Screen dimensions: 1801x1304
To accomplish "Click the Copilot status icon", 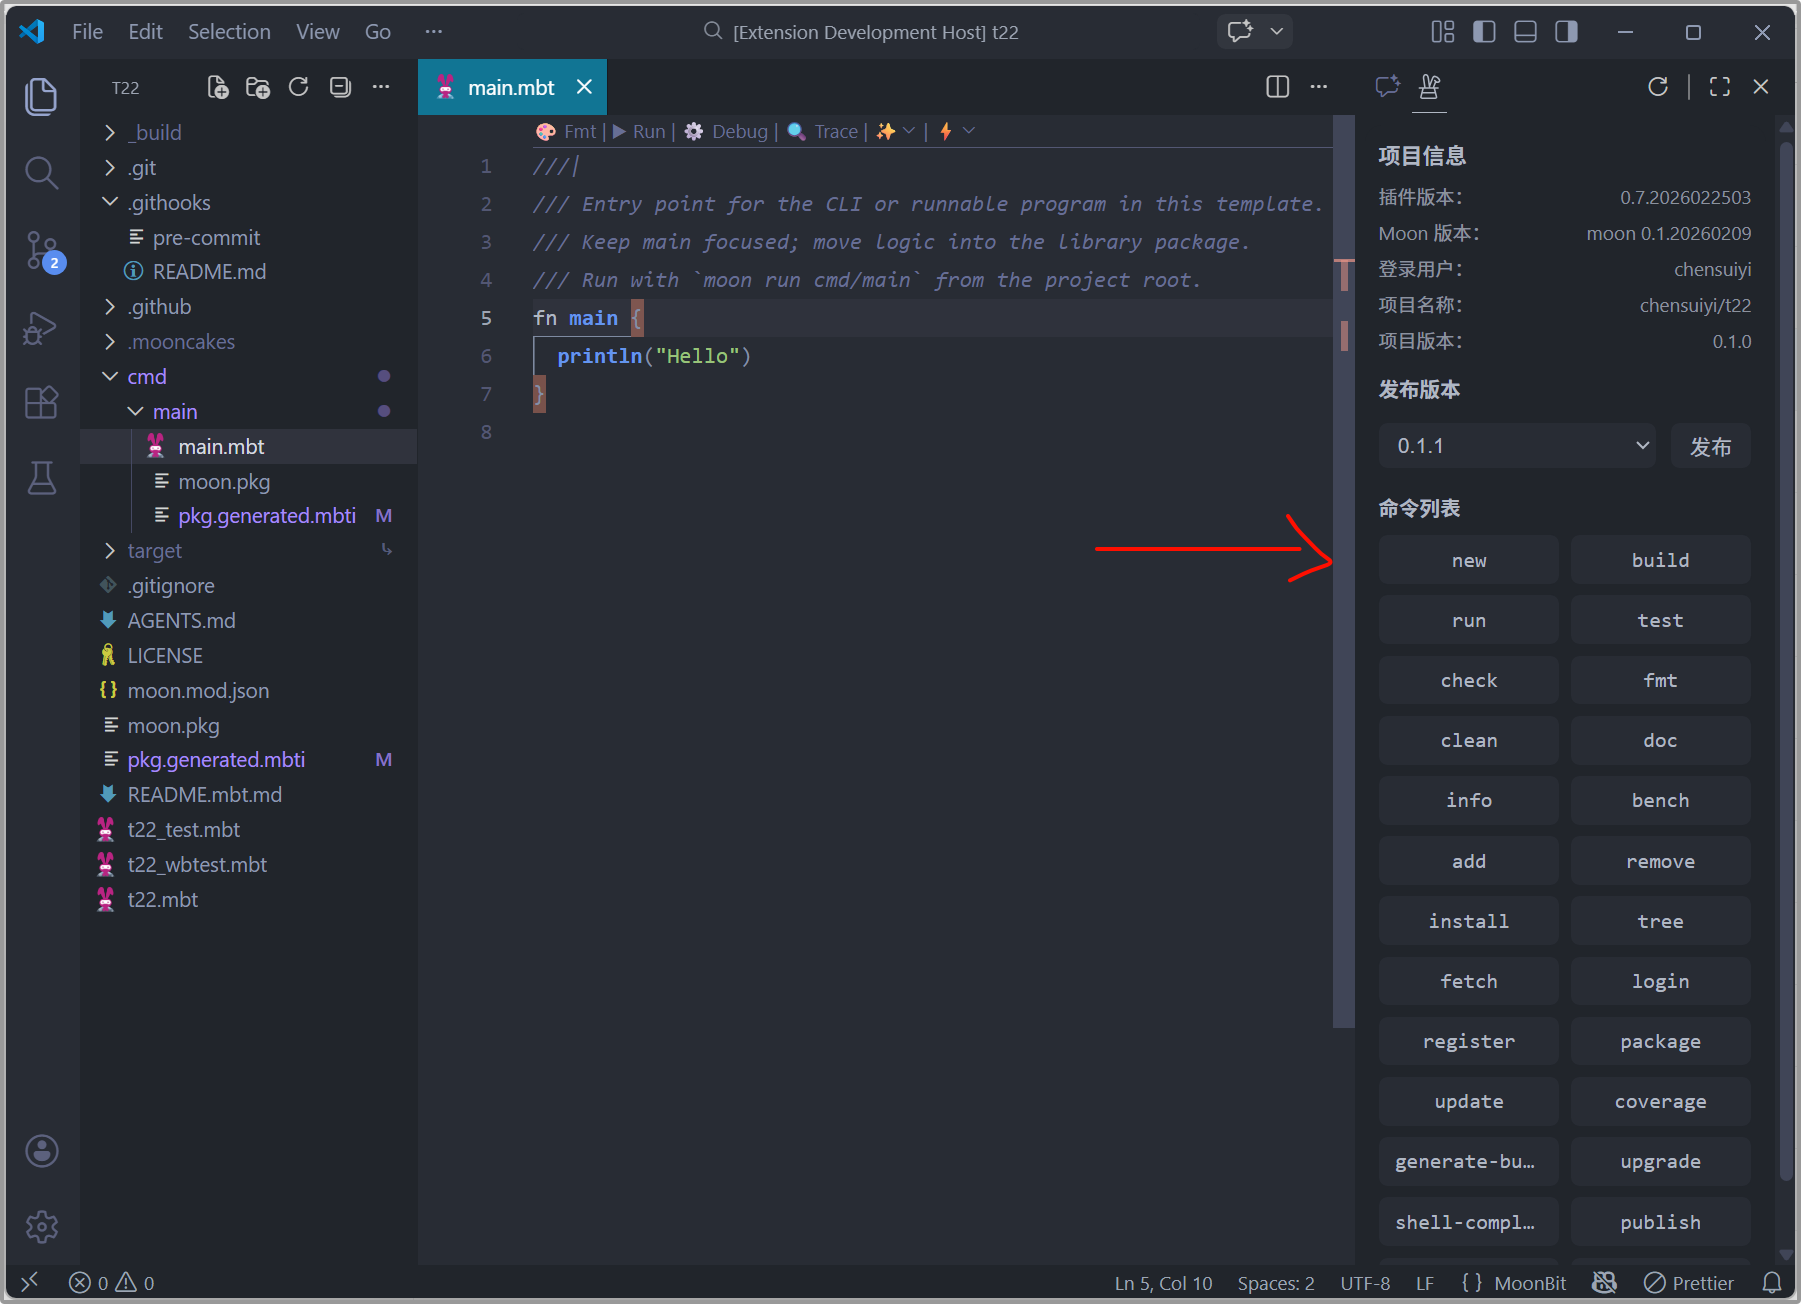I will click(1604, 1283).
